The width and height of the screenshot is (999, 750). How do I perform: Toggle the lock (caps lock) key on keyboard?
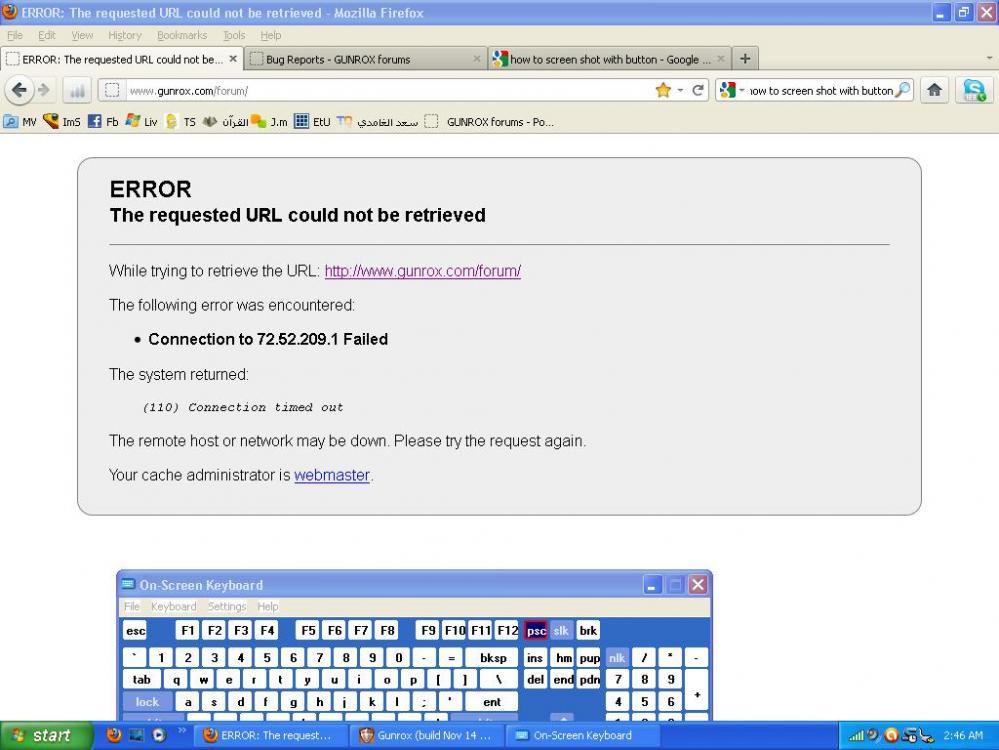coord(147,702)
